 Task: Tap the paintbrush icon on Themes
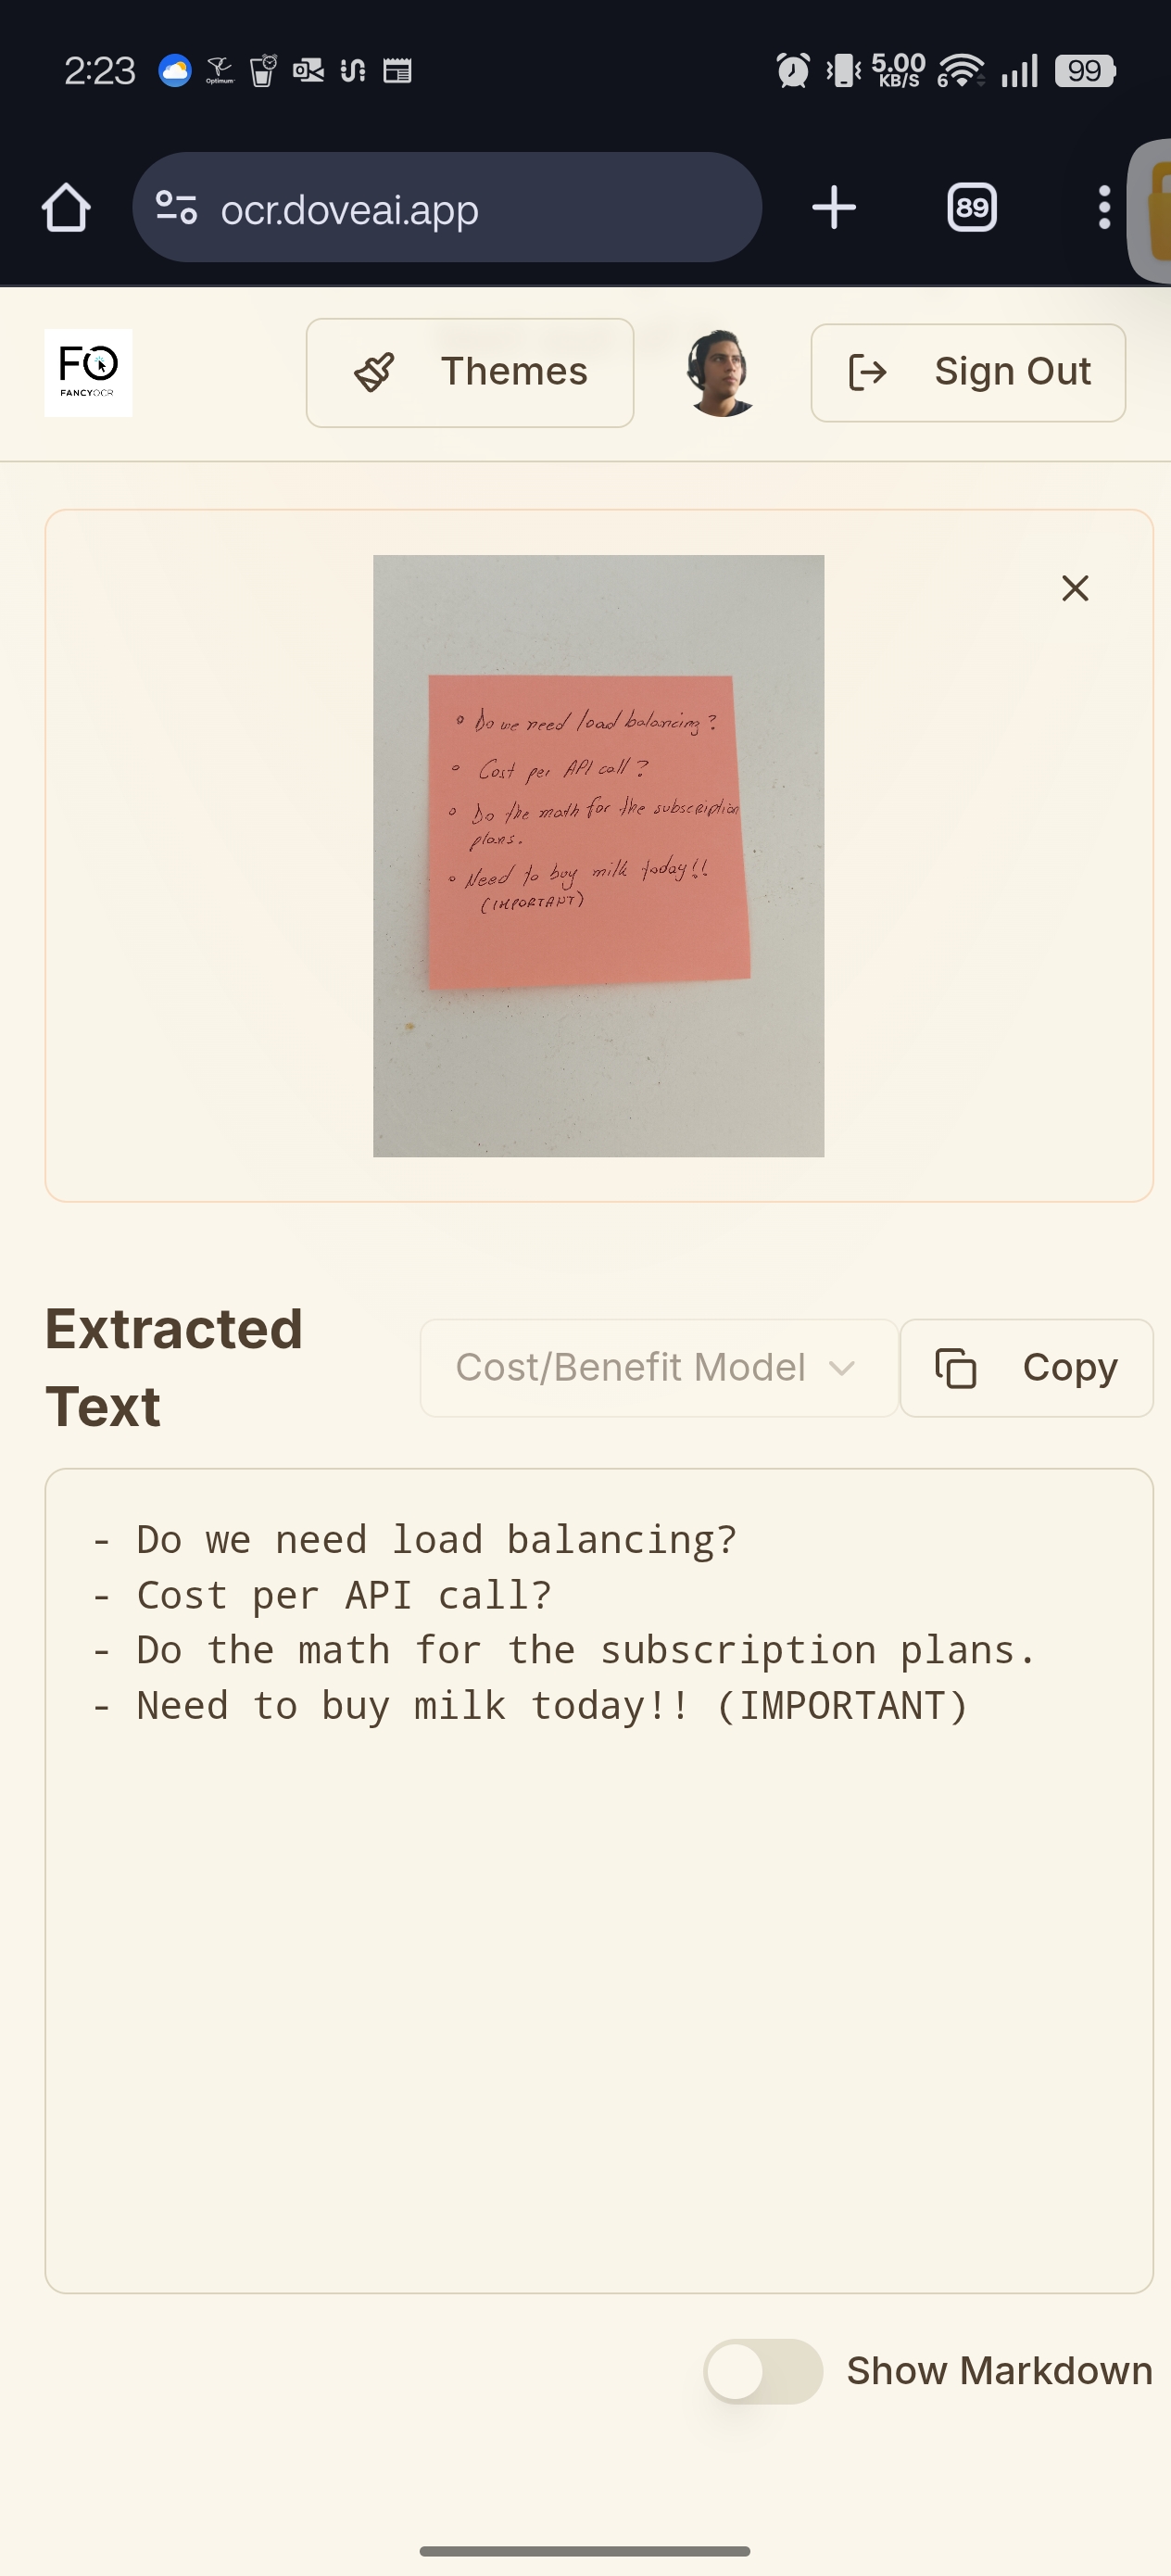(375, 372)
